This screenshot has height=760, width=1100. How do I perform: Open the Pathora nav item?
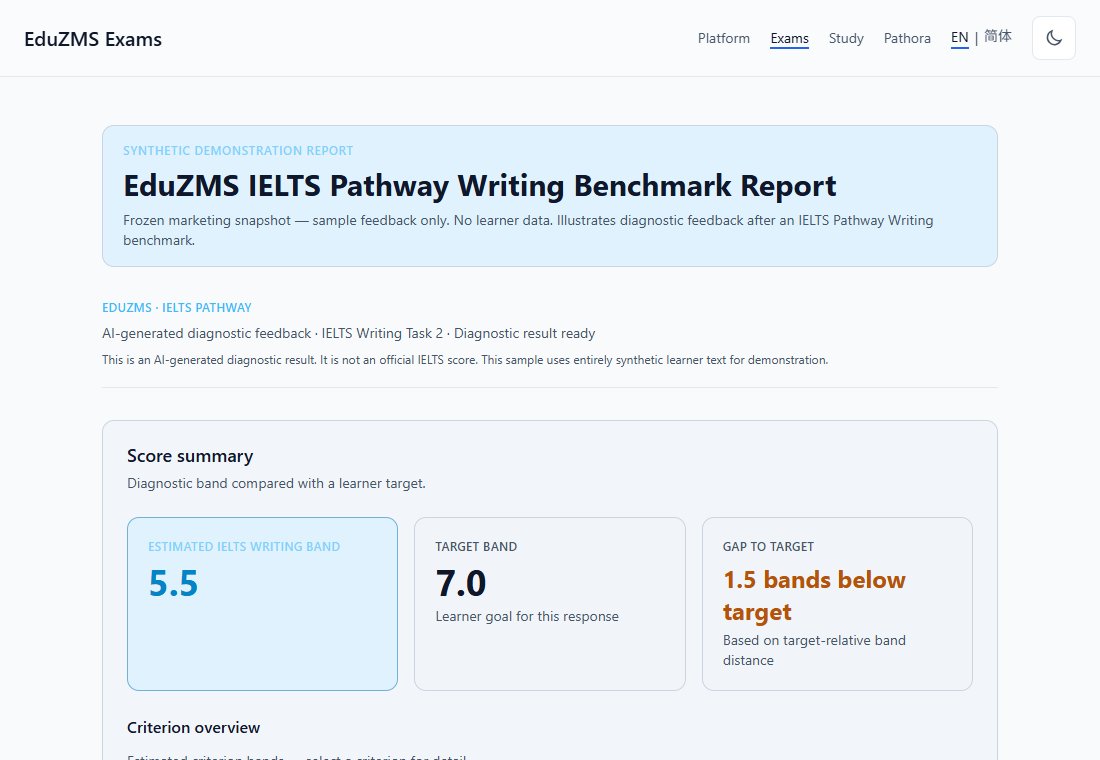[x=907, y=39]
